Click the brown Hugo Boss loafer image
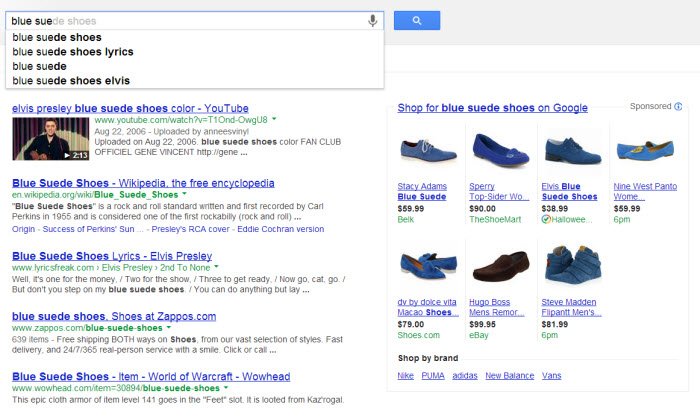This screenshot has height=409, width=700. tap(500, 266)
